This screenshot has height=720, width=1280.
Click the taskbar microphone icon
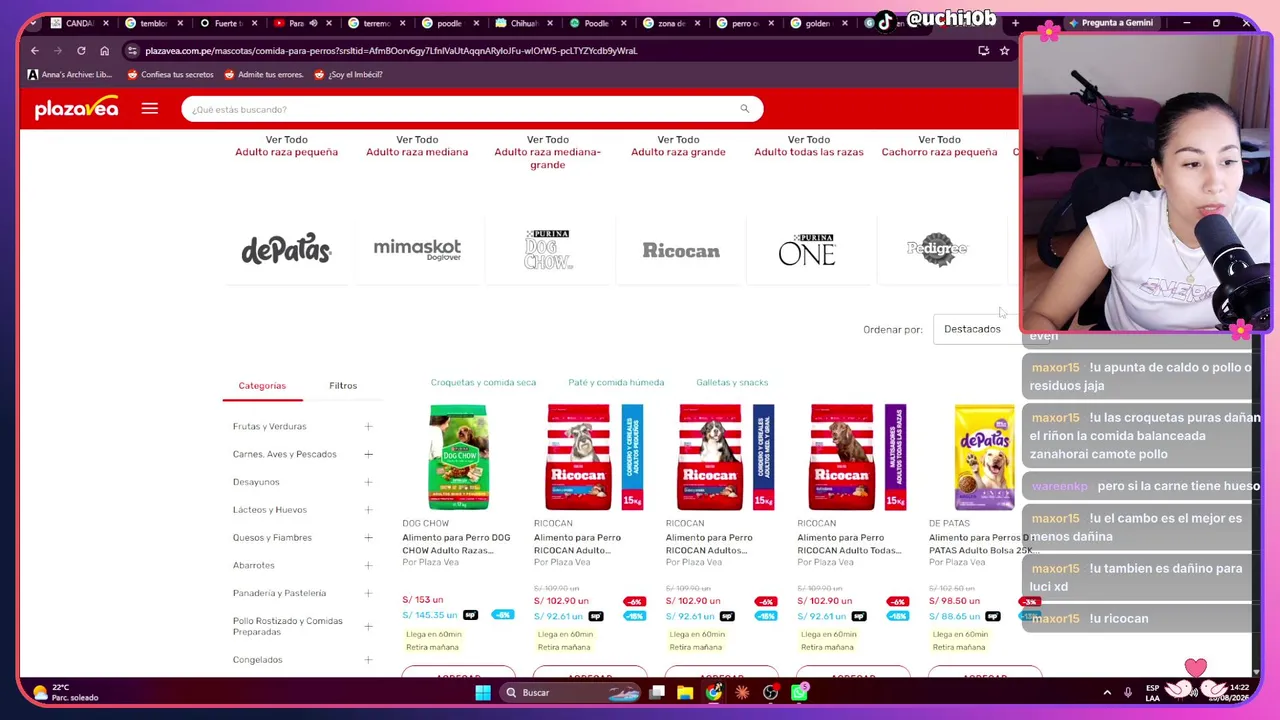pos(1128,692)
